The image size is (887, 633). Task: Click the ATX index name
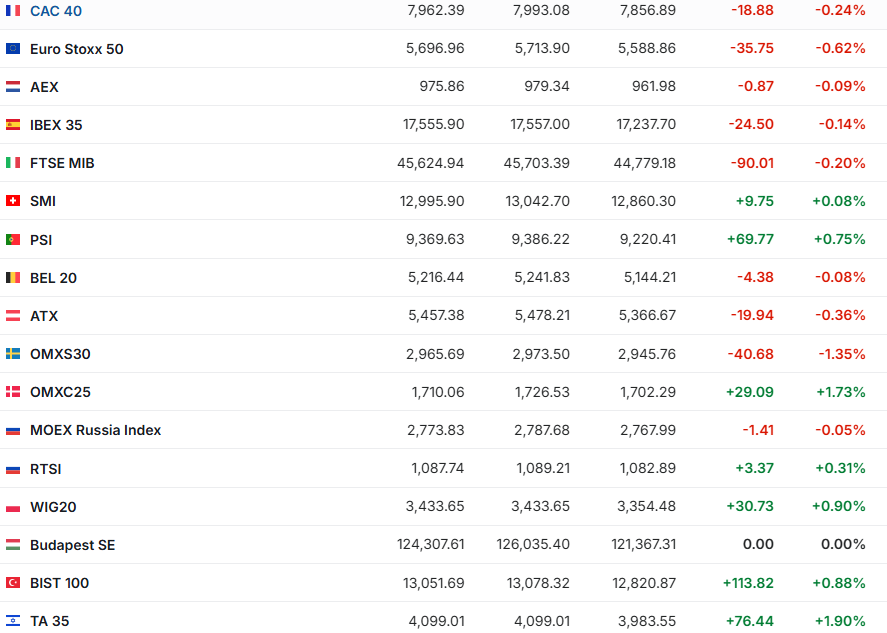[44, 316]
